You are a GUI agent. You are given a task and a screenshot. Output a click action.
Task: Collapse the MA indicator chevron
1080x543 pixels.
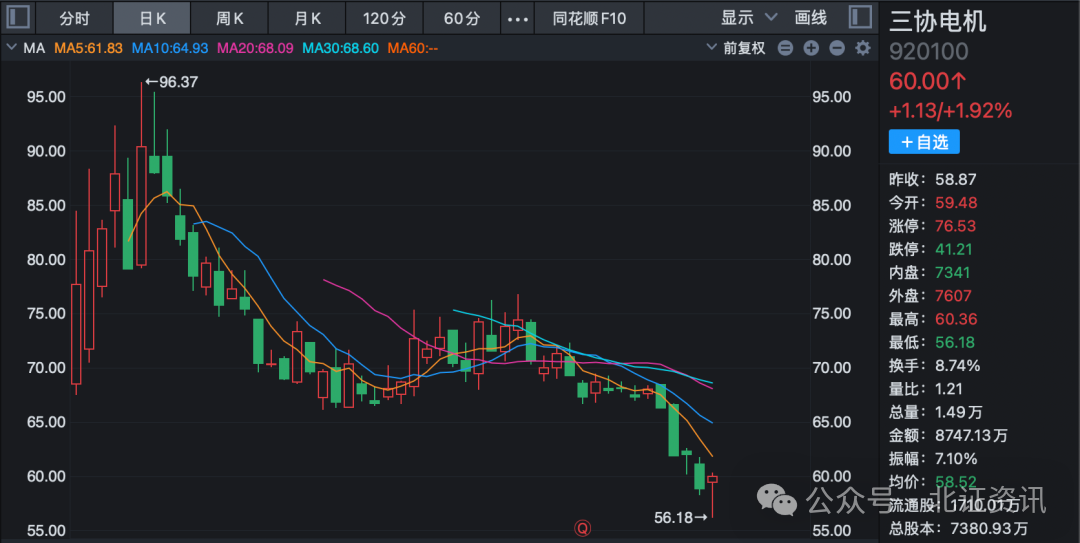(x=11, y=48)
